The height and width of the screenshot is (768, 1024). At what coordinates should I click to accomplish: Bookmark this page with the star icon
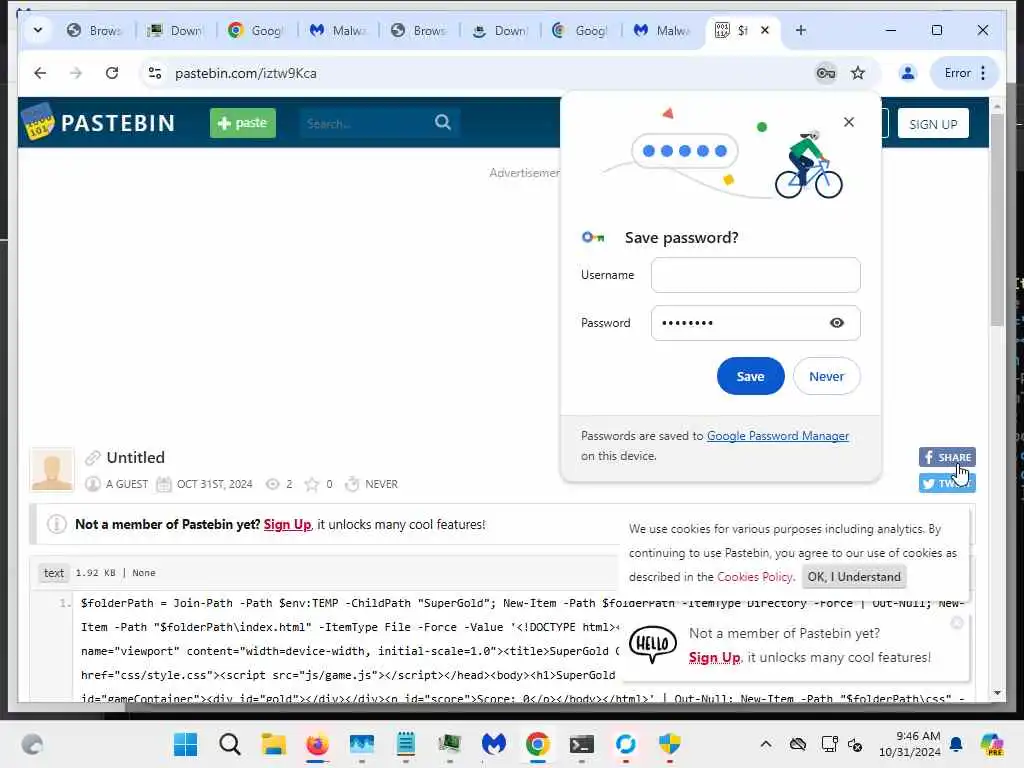pyautogui.click(x=858, y=73)
